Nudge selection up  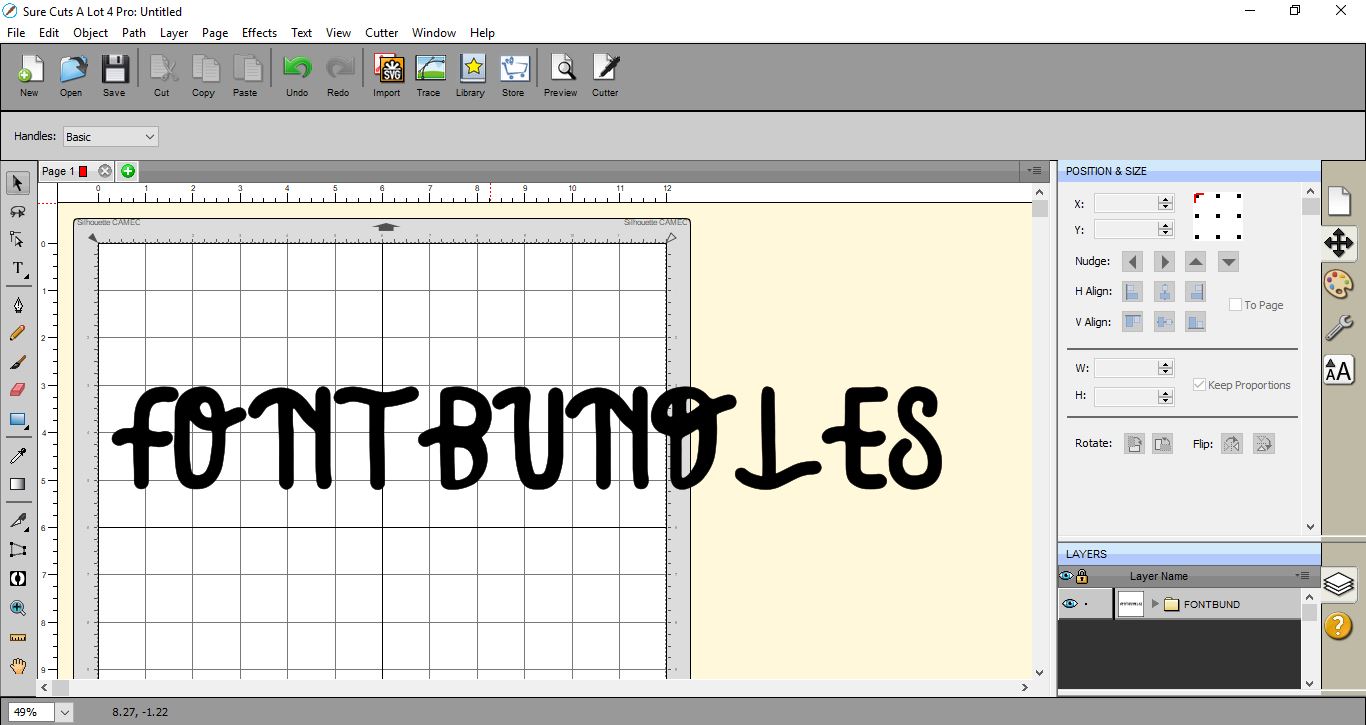point(1196,262)
